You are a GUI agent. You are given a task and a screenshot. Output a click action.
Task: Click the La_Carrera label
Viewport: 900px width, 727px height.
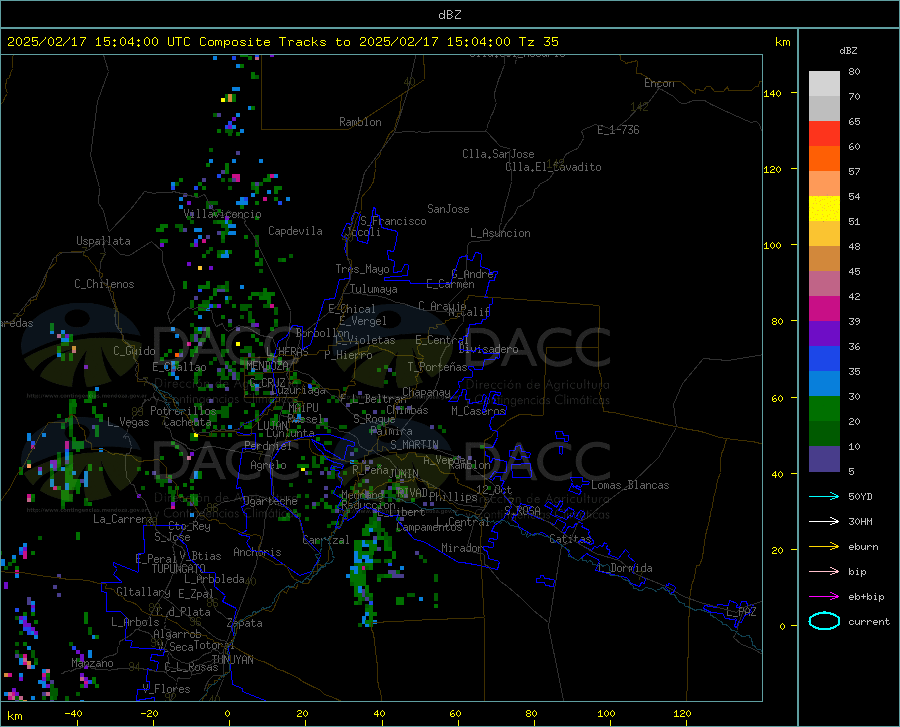[123, 519]
